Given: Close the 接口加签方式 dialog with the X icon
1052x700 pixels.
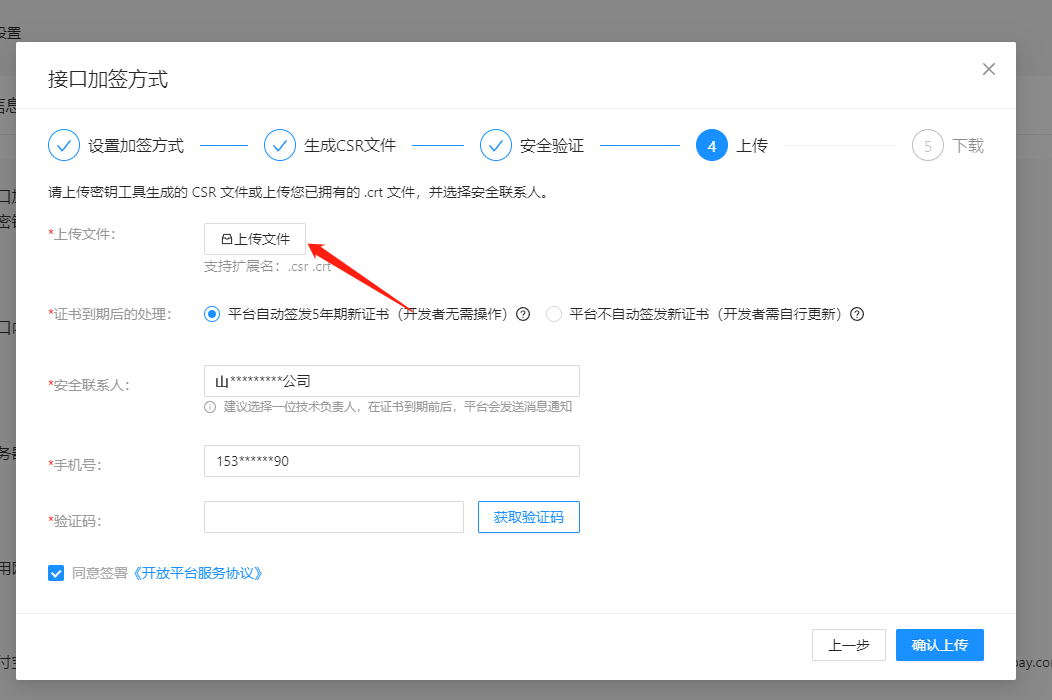Looking at the screenshot, I should pyautogui.click(x=988, y=69).
